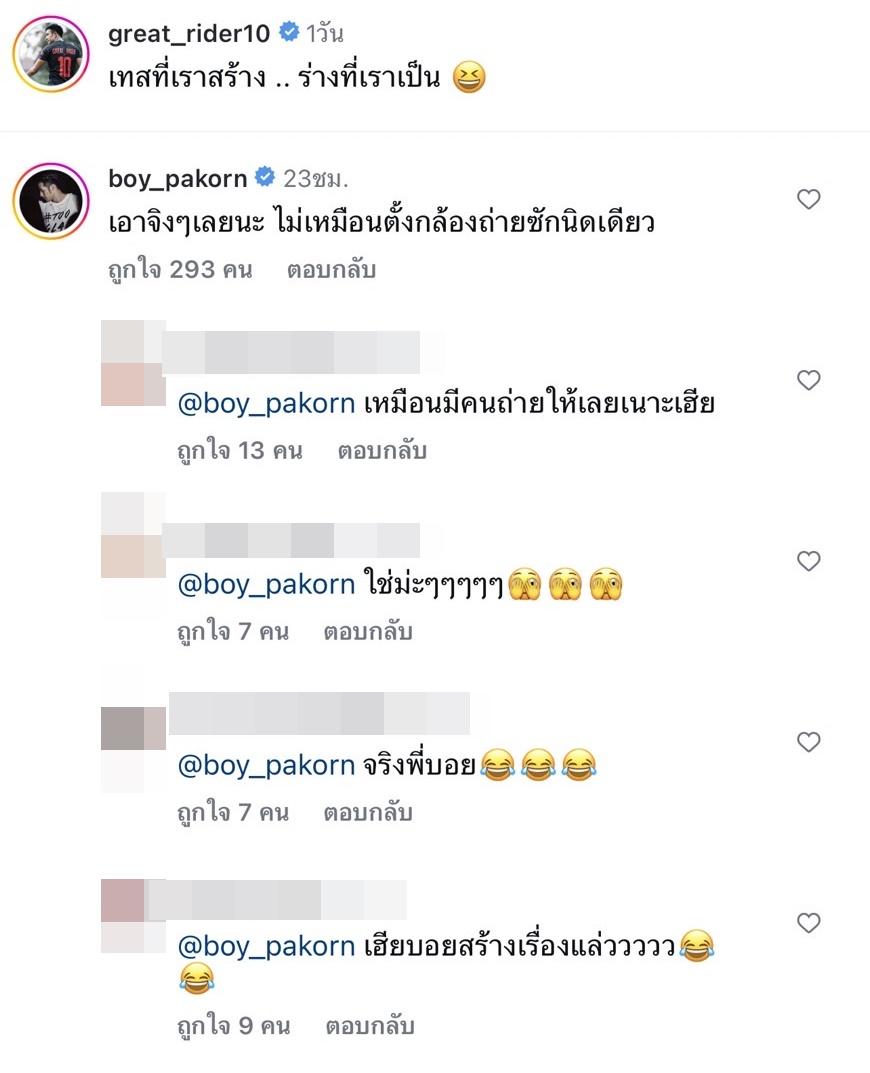Image resolution: width=870 pixels, height=1073 pixels.
Task: Reply to the comment with 9 likes
Action: pos(370,1026)
